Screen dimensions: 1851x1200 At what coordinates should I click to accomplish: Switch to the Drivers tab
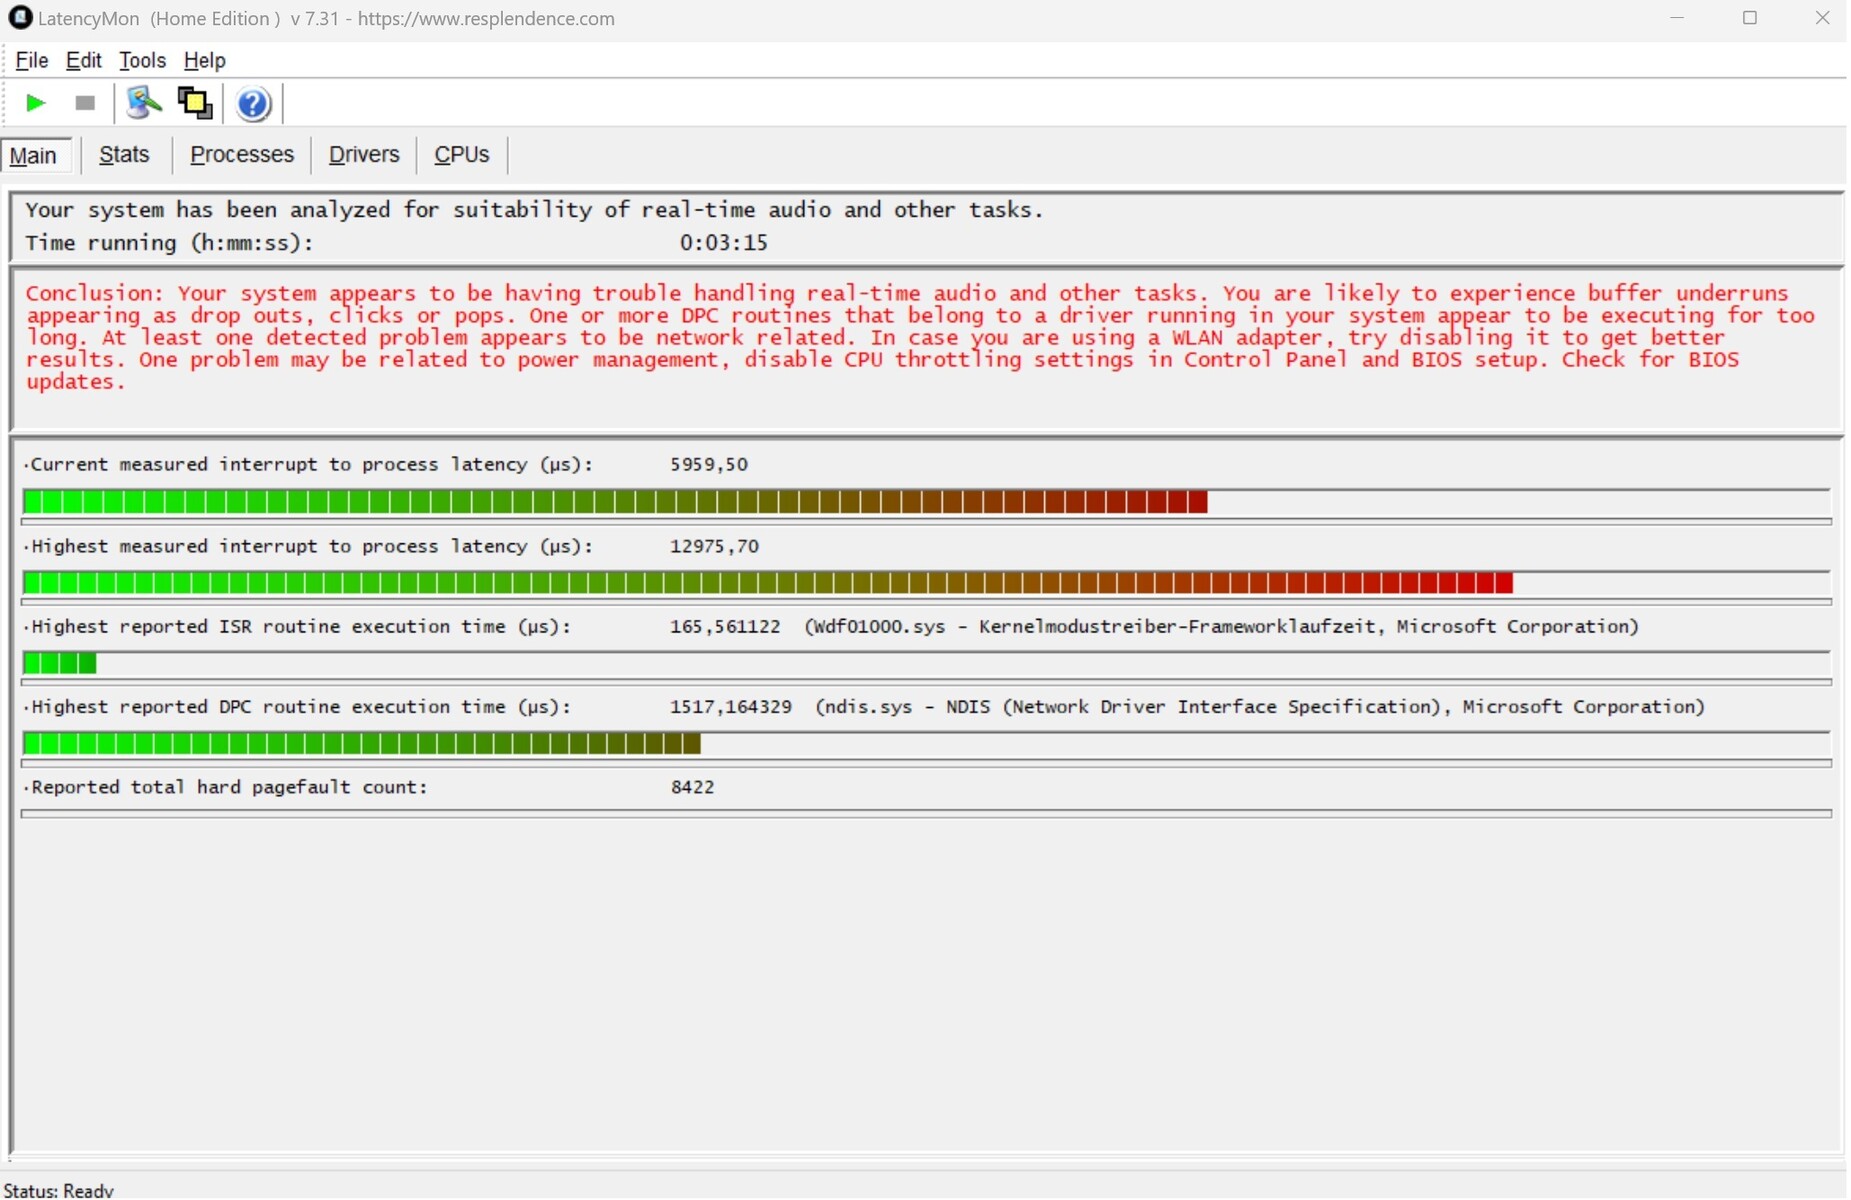[x=364, y=155]
